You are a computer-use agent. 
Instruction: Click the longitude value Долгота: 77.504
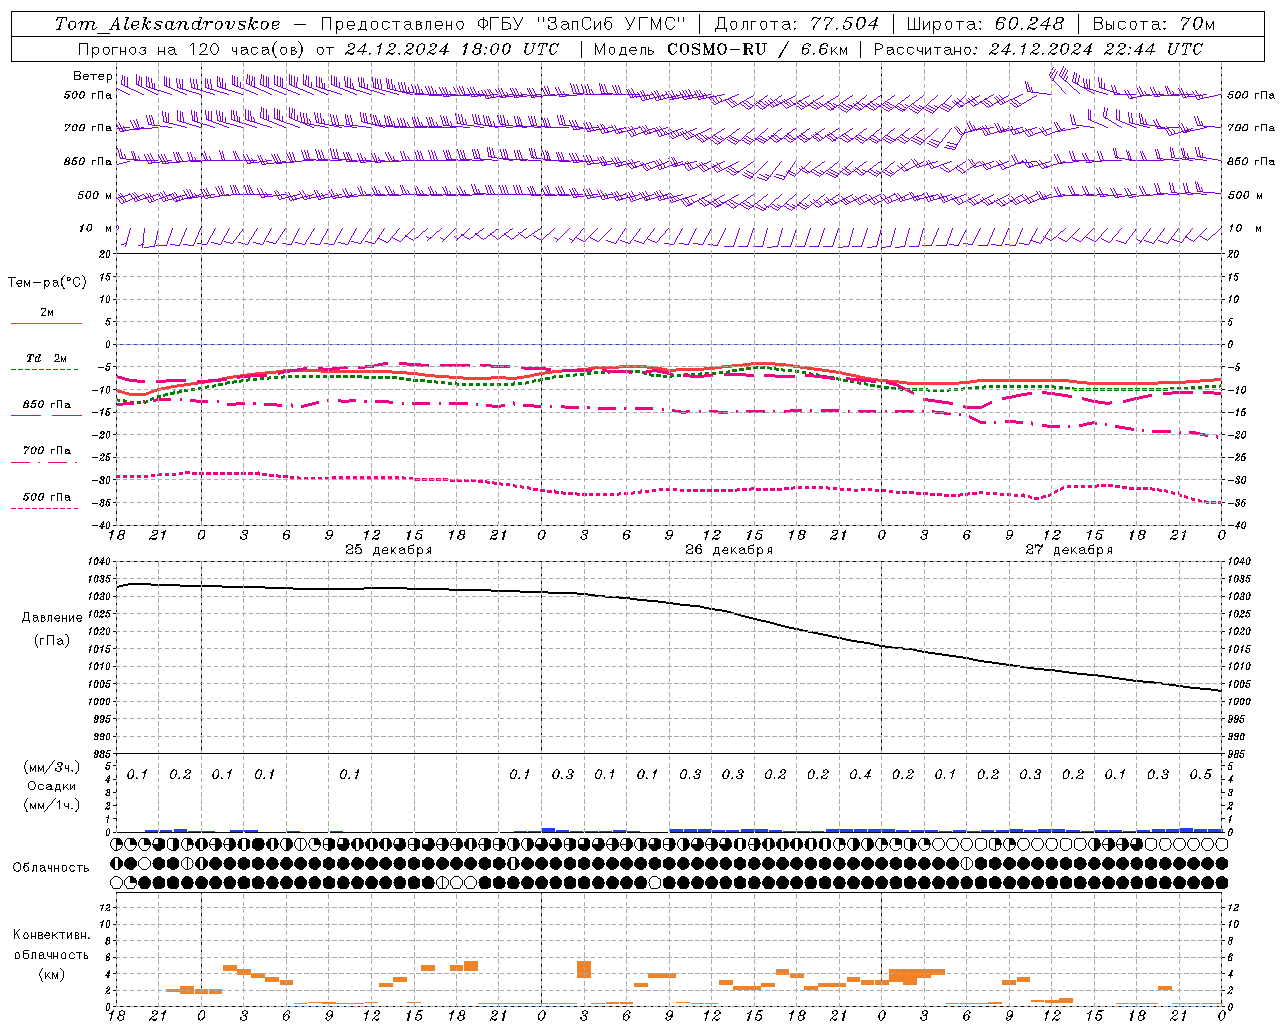pos(797,24)
